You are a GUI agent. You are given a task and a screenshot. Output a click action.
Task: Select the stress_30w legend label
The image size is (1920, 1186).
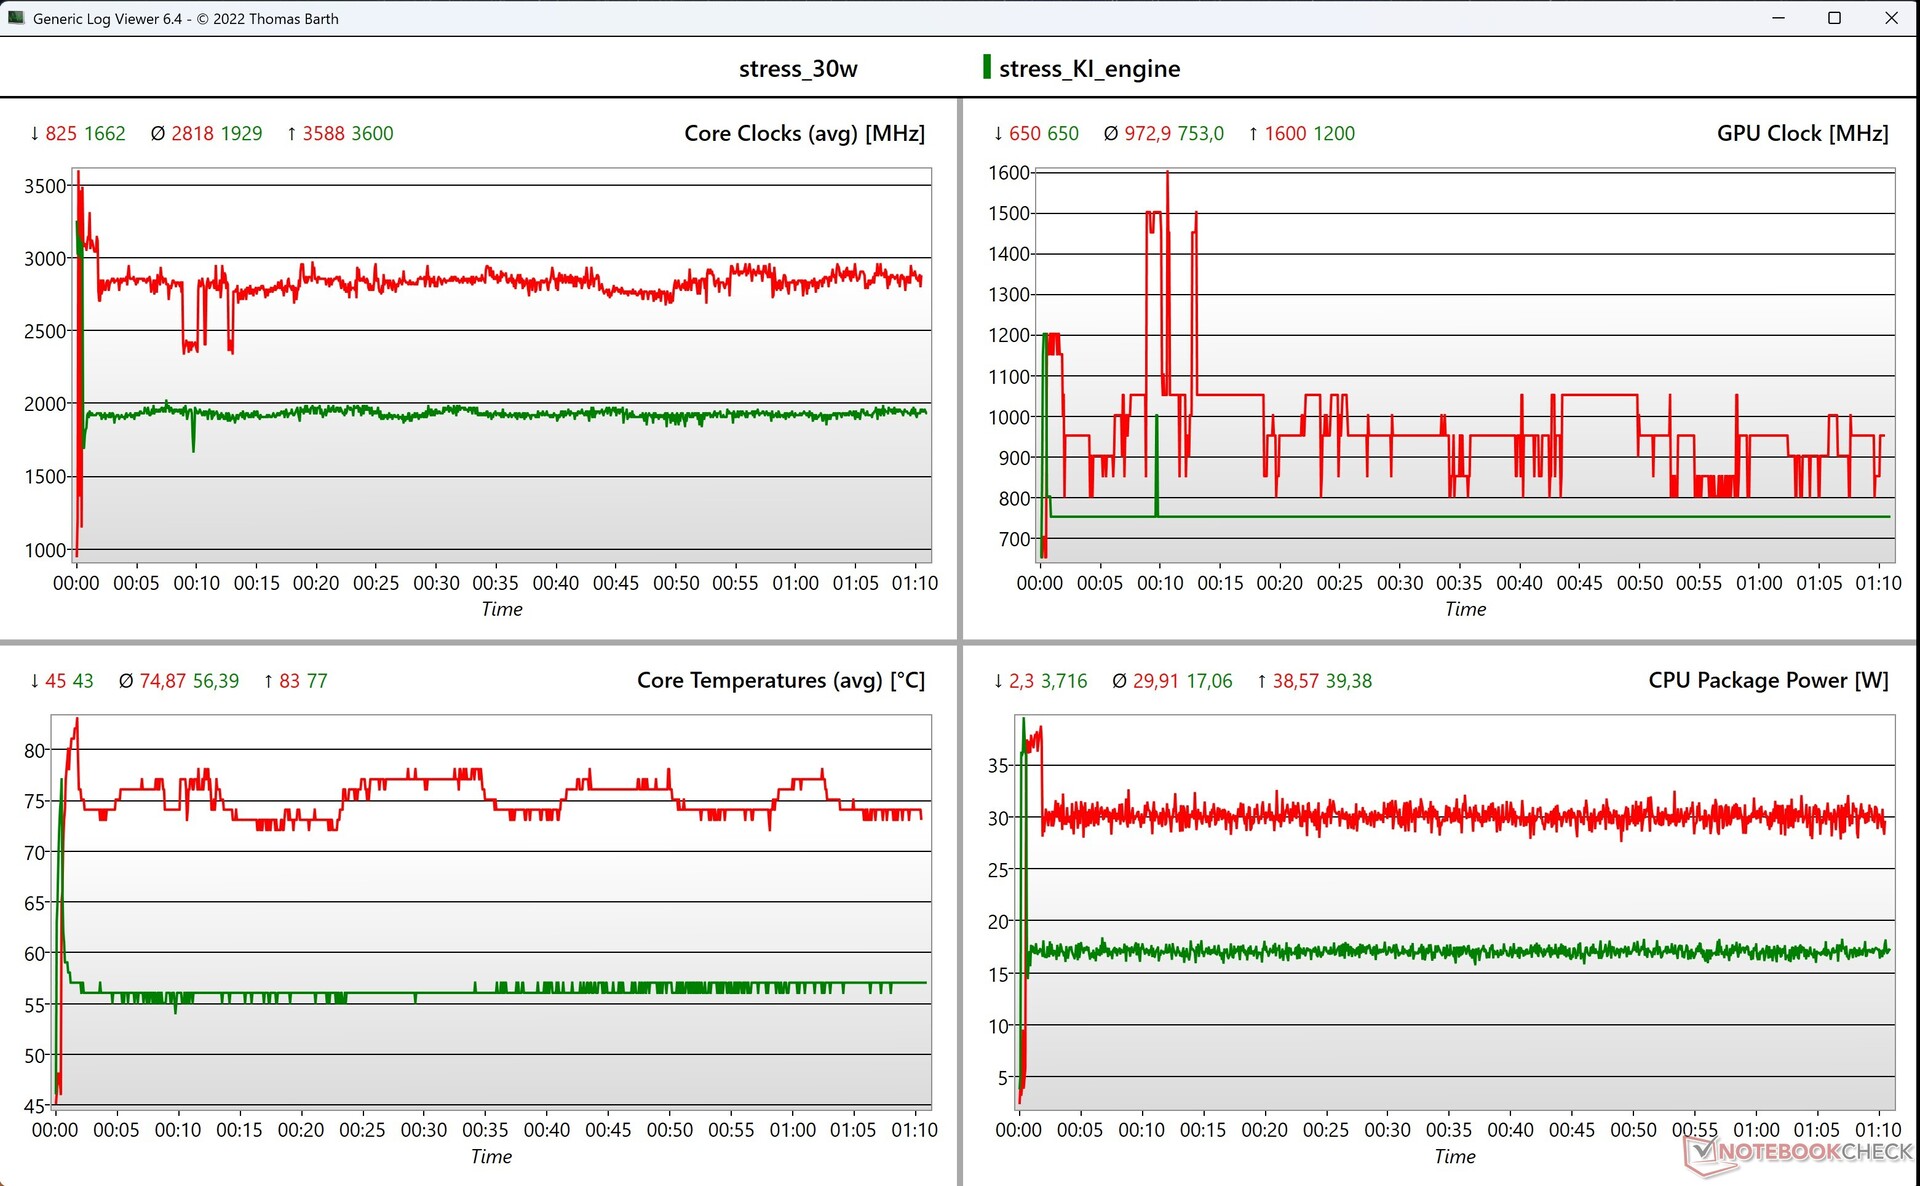pyautogui.click(x=797, y=69)
